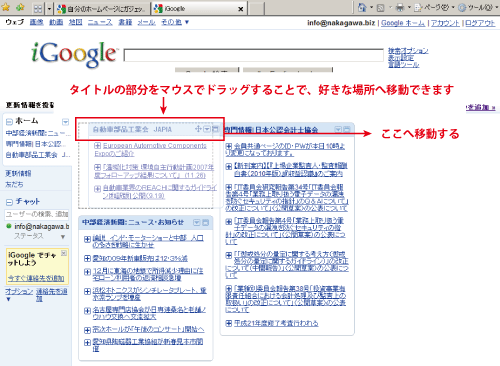Open メール in the Google bar
This screenshot has width=500, height=366.
point(146,22)
